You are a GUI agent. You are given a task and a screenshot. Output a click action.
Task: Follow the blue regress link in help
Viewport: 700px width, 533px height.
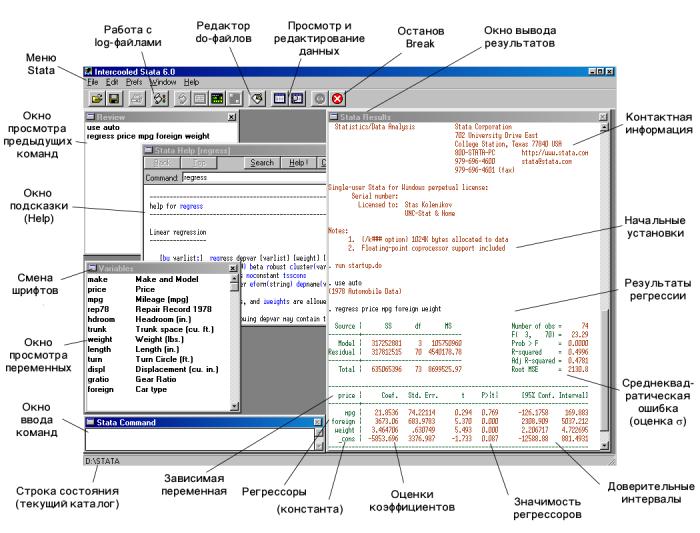click(x=191, y=206)
